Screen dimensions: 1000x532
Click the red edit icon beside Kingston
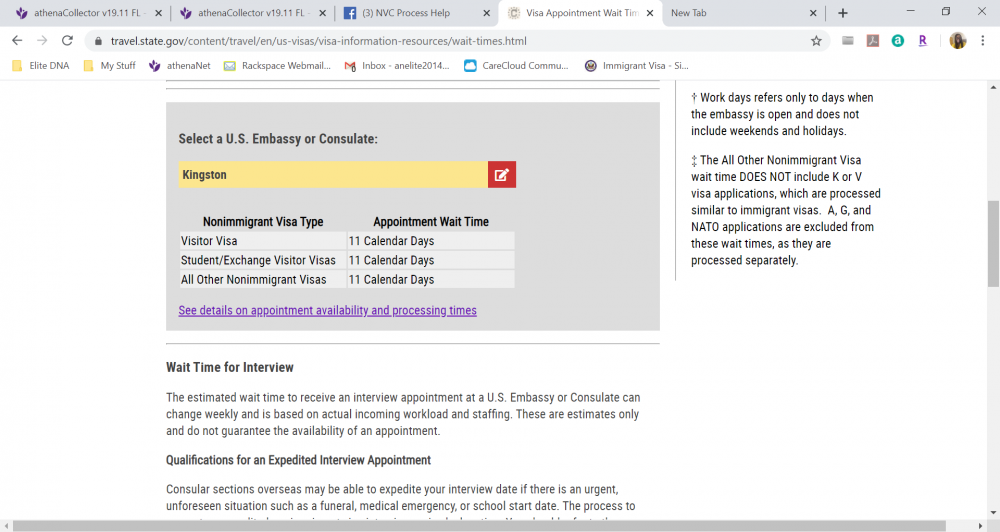(502, 175)
